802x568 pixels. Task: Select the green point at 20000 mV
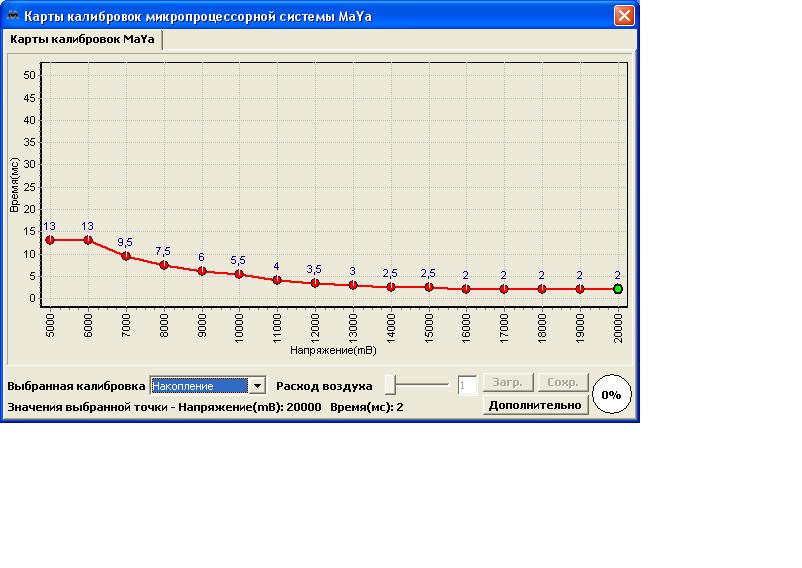[618, 289]
